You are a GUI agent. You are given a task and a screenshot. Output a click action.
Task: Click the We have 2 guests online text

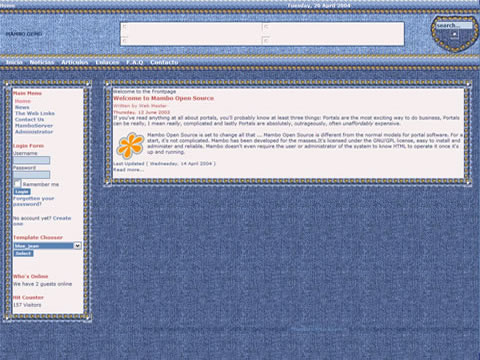42,284
